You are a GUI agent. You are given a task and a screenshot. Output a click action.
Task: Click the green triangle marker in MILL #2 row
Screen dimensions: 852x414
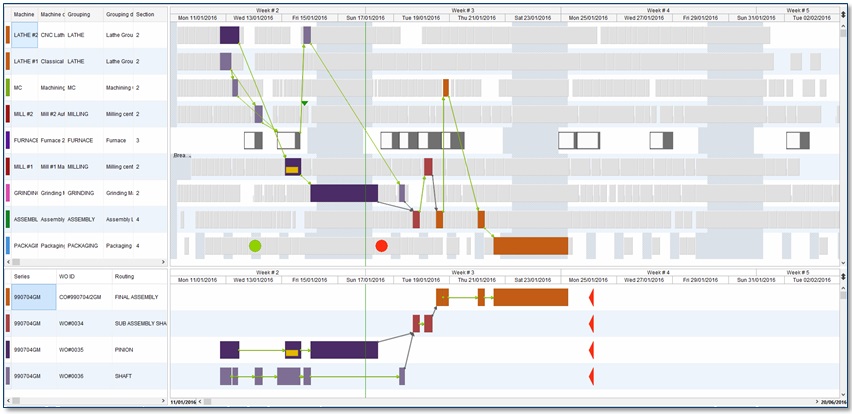(x=305, y=103)
